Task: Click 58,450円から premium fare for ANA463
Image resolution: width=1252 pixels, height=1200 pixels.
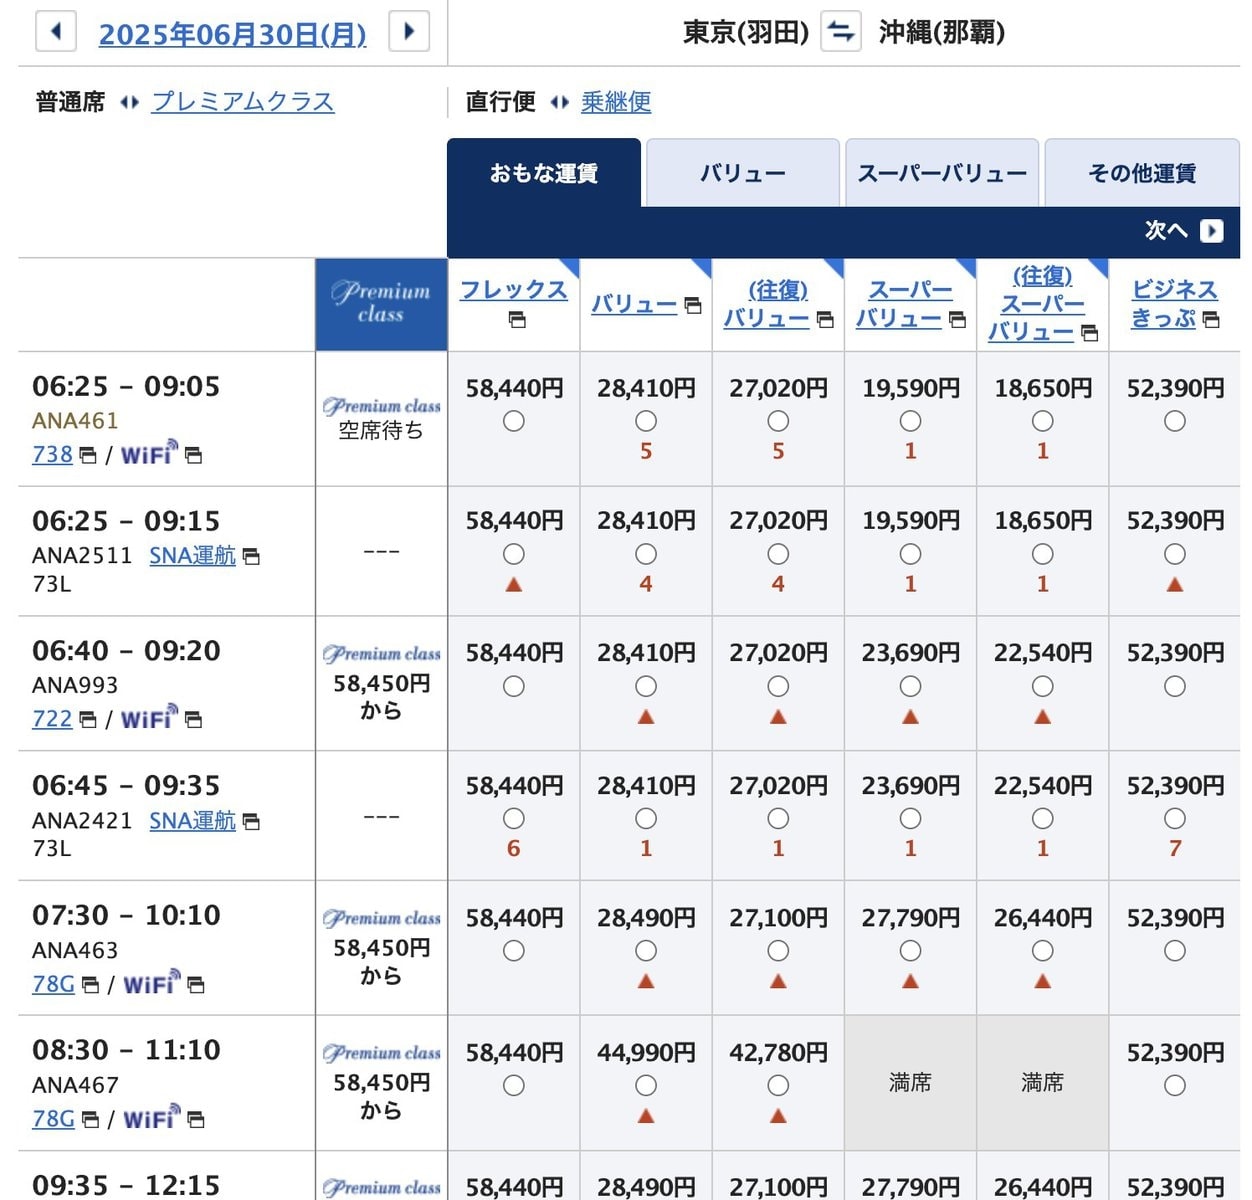Action: (x=381, y=961)
